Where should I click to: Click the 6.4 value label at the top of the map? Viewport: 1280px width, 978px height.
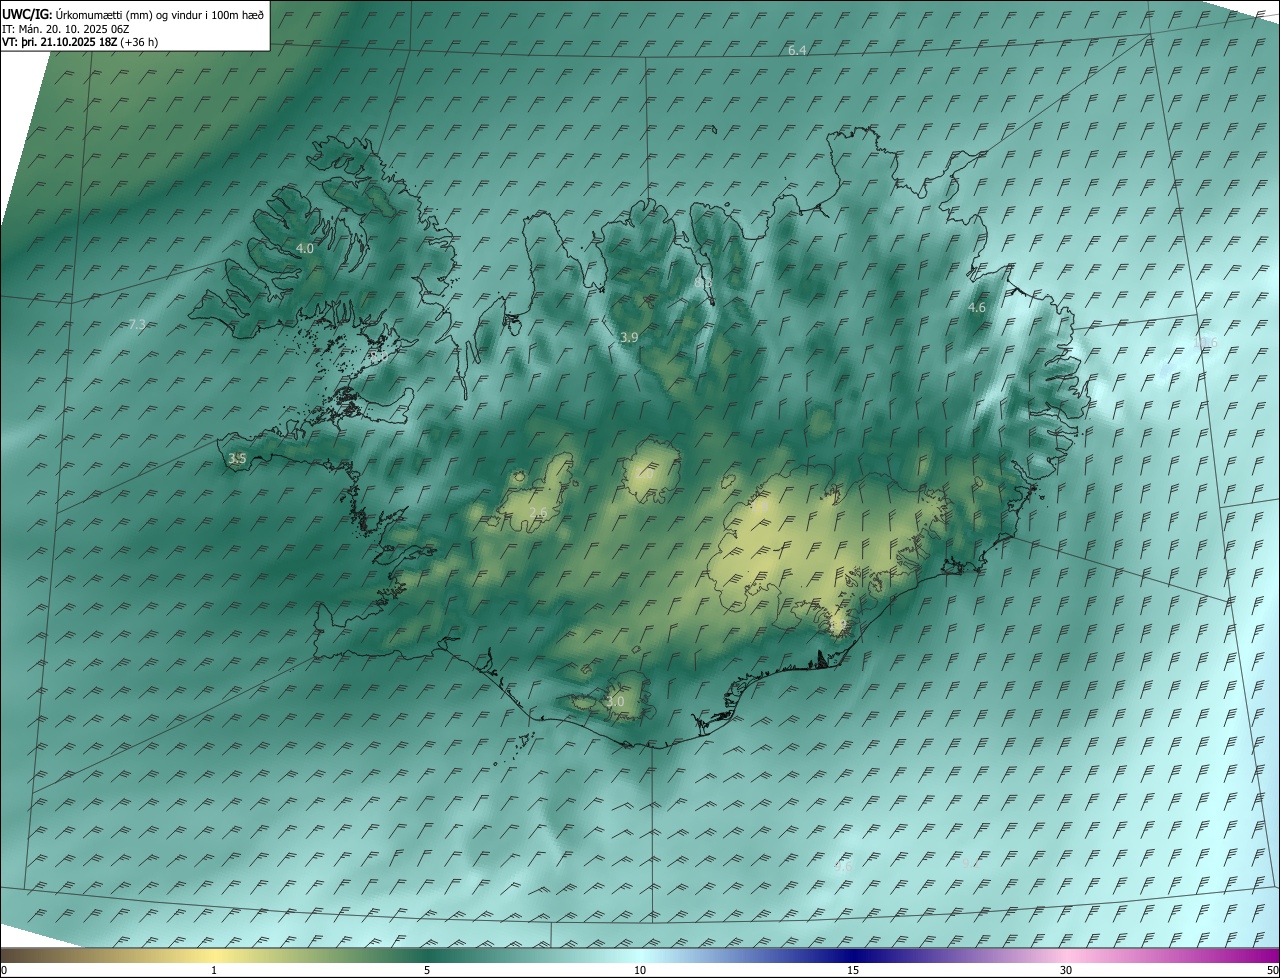[797, 50]
